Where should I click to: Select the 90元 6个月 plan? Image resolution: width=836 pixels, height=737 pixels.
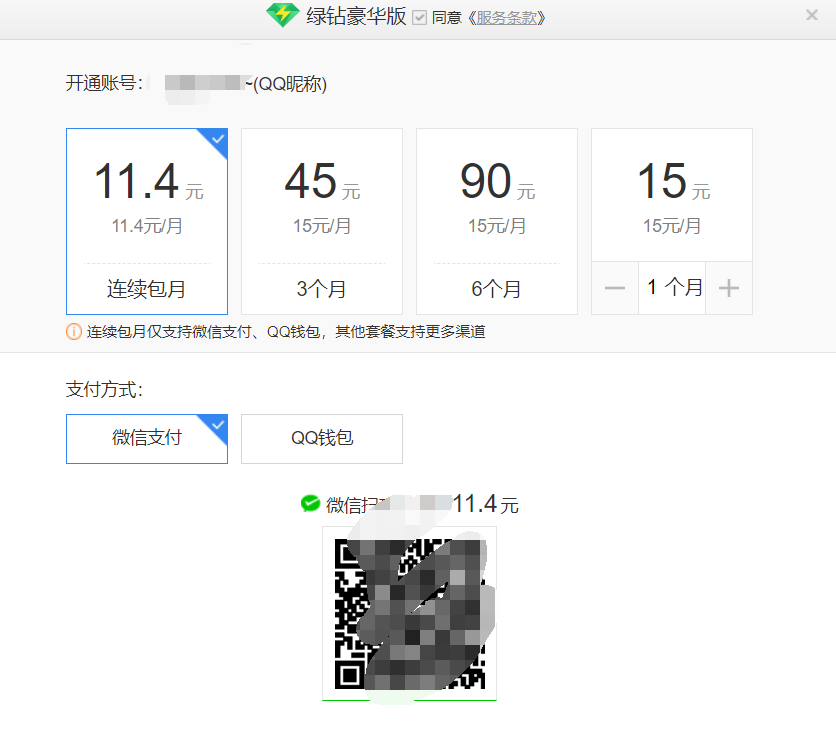click(496, 221)
